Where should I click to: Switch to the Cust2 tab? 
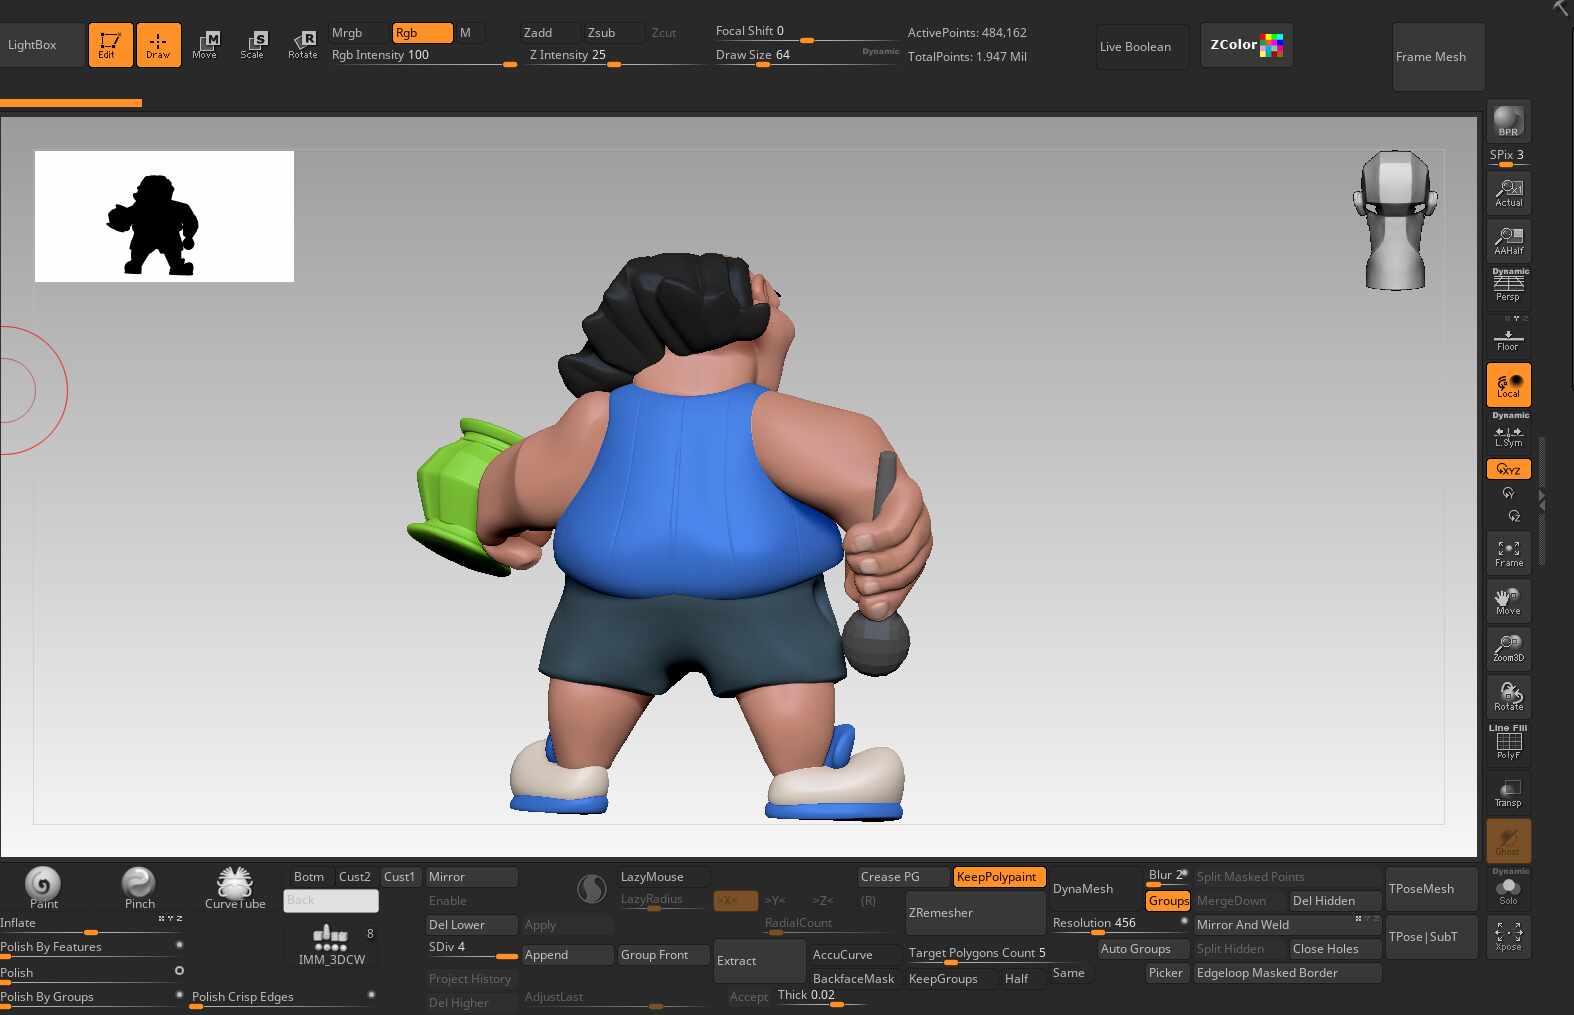(355, 877)
